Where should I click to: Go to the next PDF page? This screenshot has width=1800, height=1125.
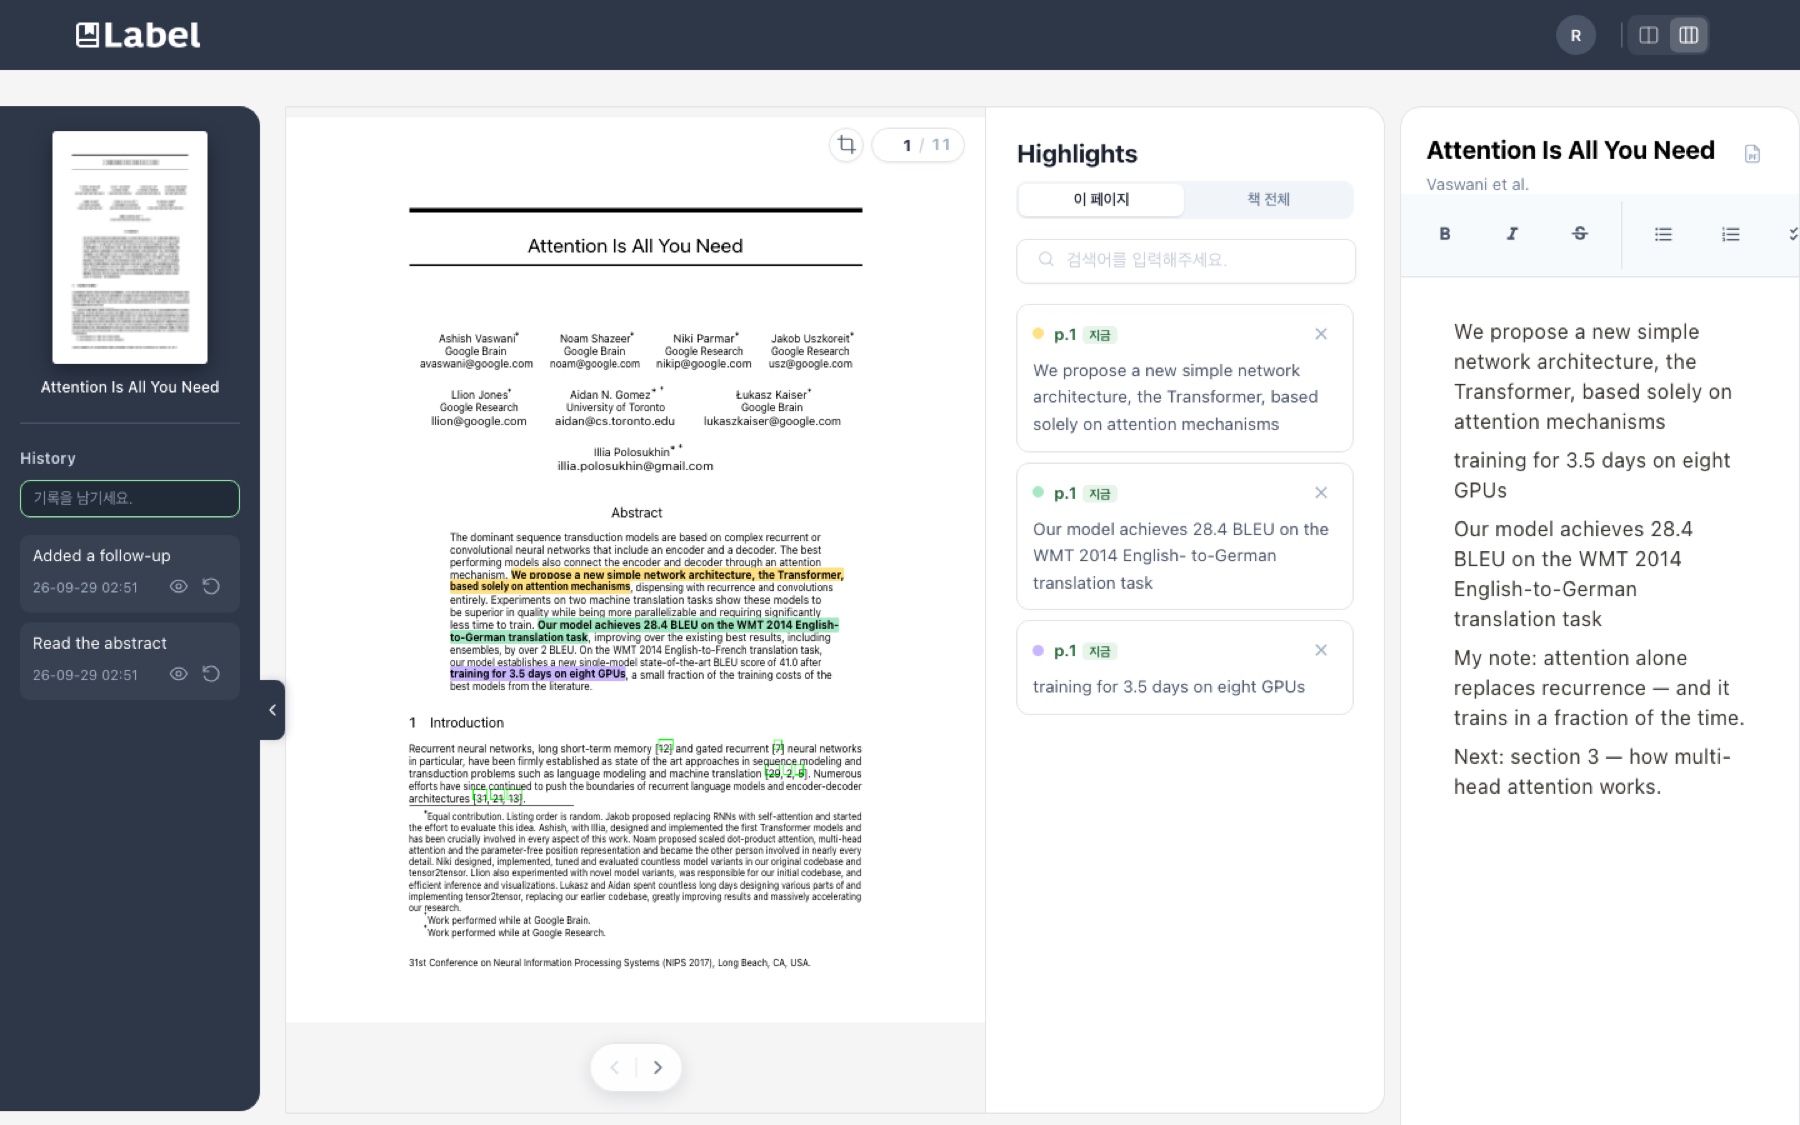(x=657, y=1067)
